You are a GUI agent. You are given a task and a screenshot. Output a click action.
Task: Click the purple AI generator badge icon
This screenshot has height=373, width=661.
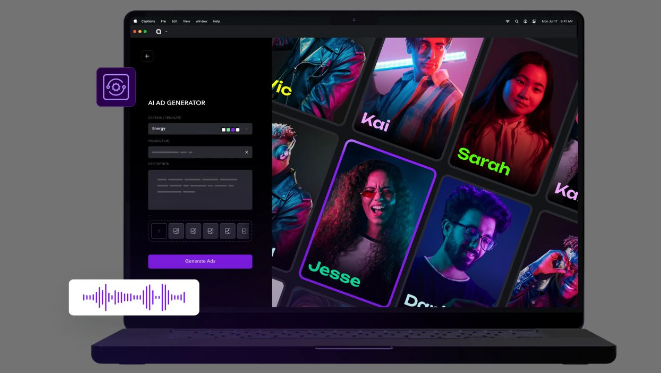pyautogui.click(x=116, y=87)
